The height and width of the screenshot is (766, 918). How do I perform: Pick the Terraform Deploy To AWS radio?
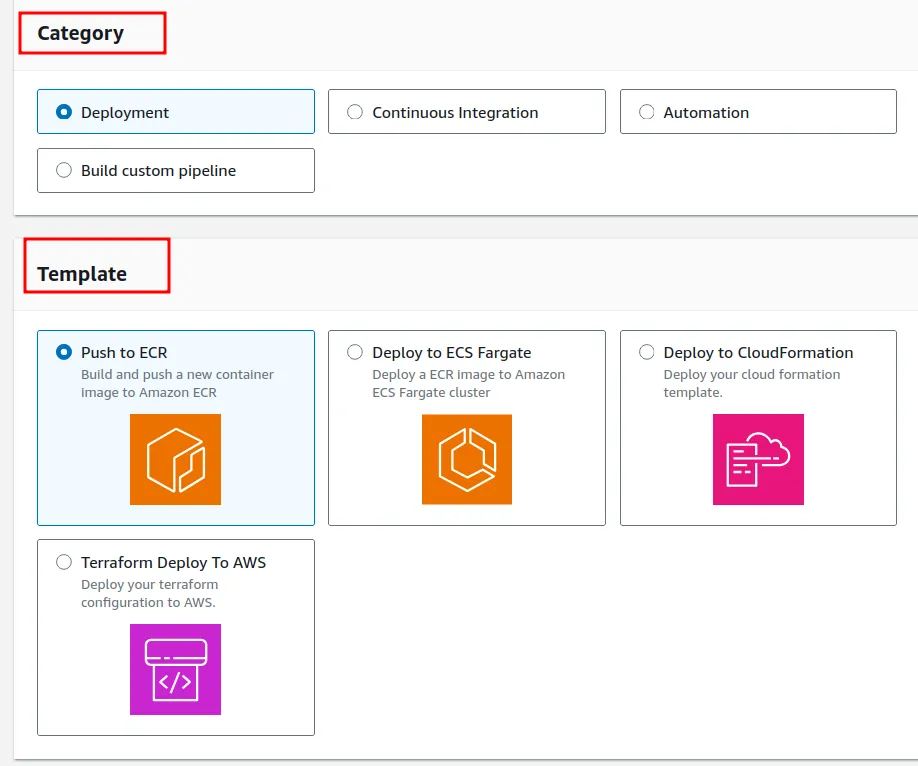tap(64, 562)
